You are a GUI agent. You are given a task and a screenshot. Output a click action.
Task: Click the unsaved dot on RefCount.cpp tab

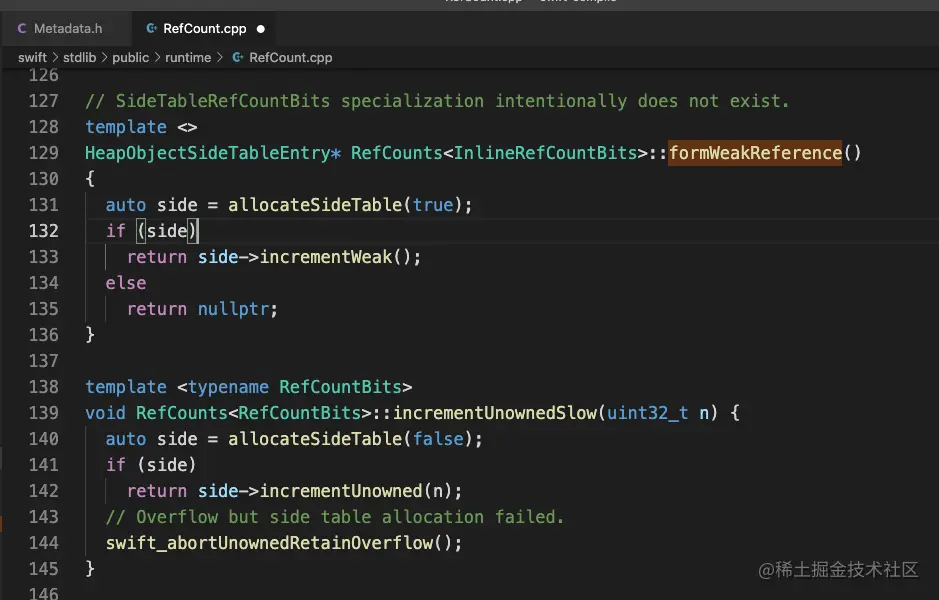pos(261,29)
